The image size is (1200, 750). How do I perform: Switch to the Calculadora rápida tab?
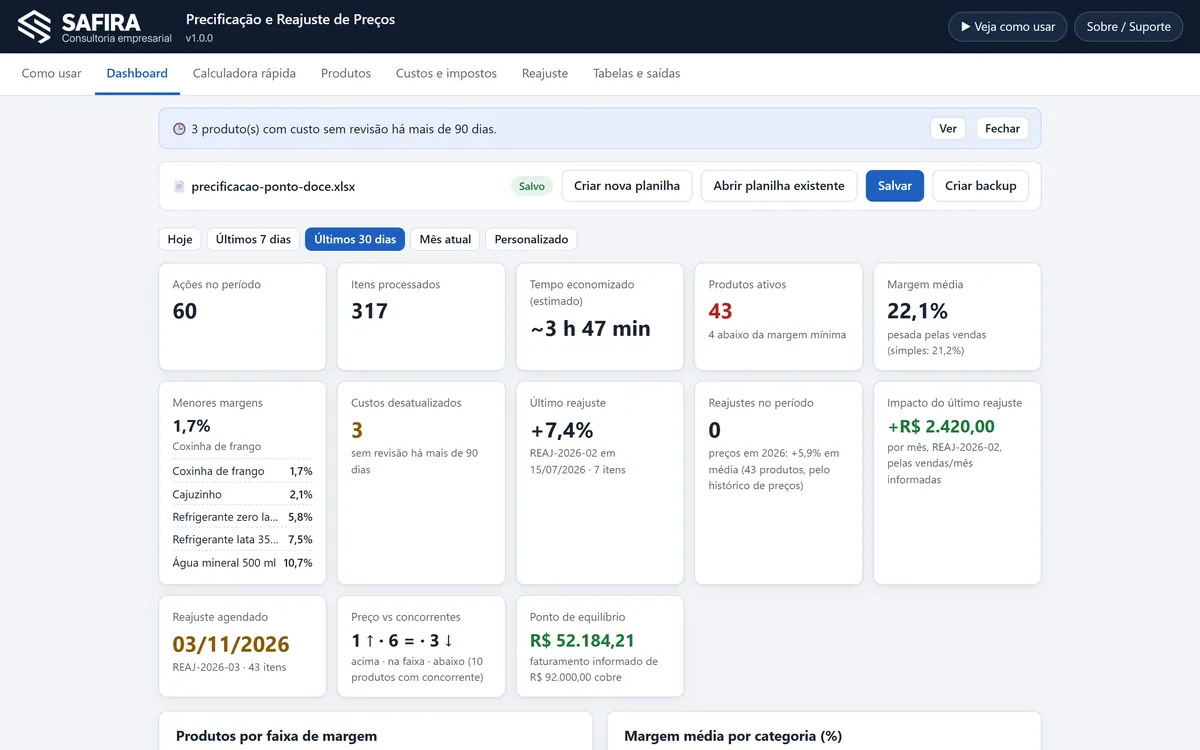244,73
